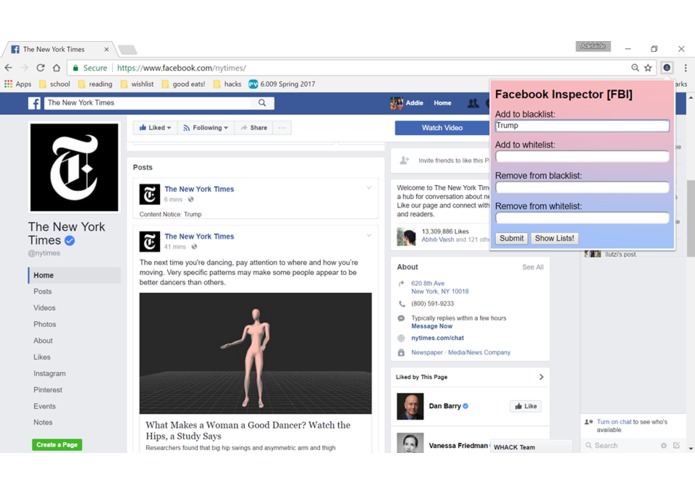Screen dimensions: 695x494
Task: Click the Share button
Action: point(254,128)
